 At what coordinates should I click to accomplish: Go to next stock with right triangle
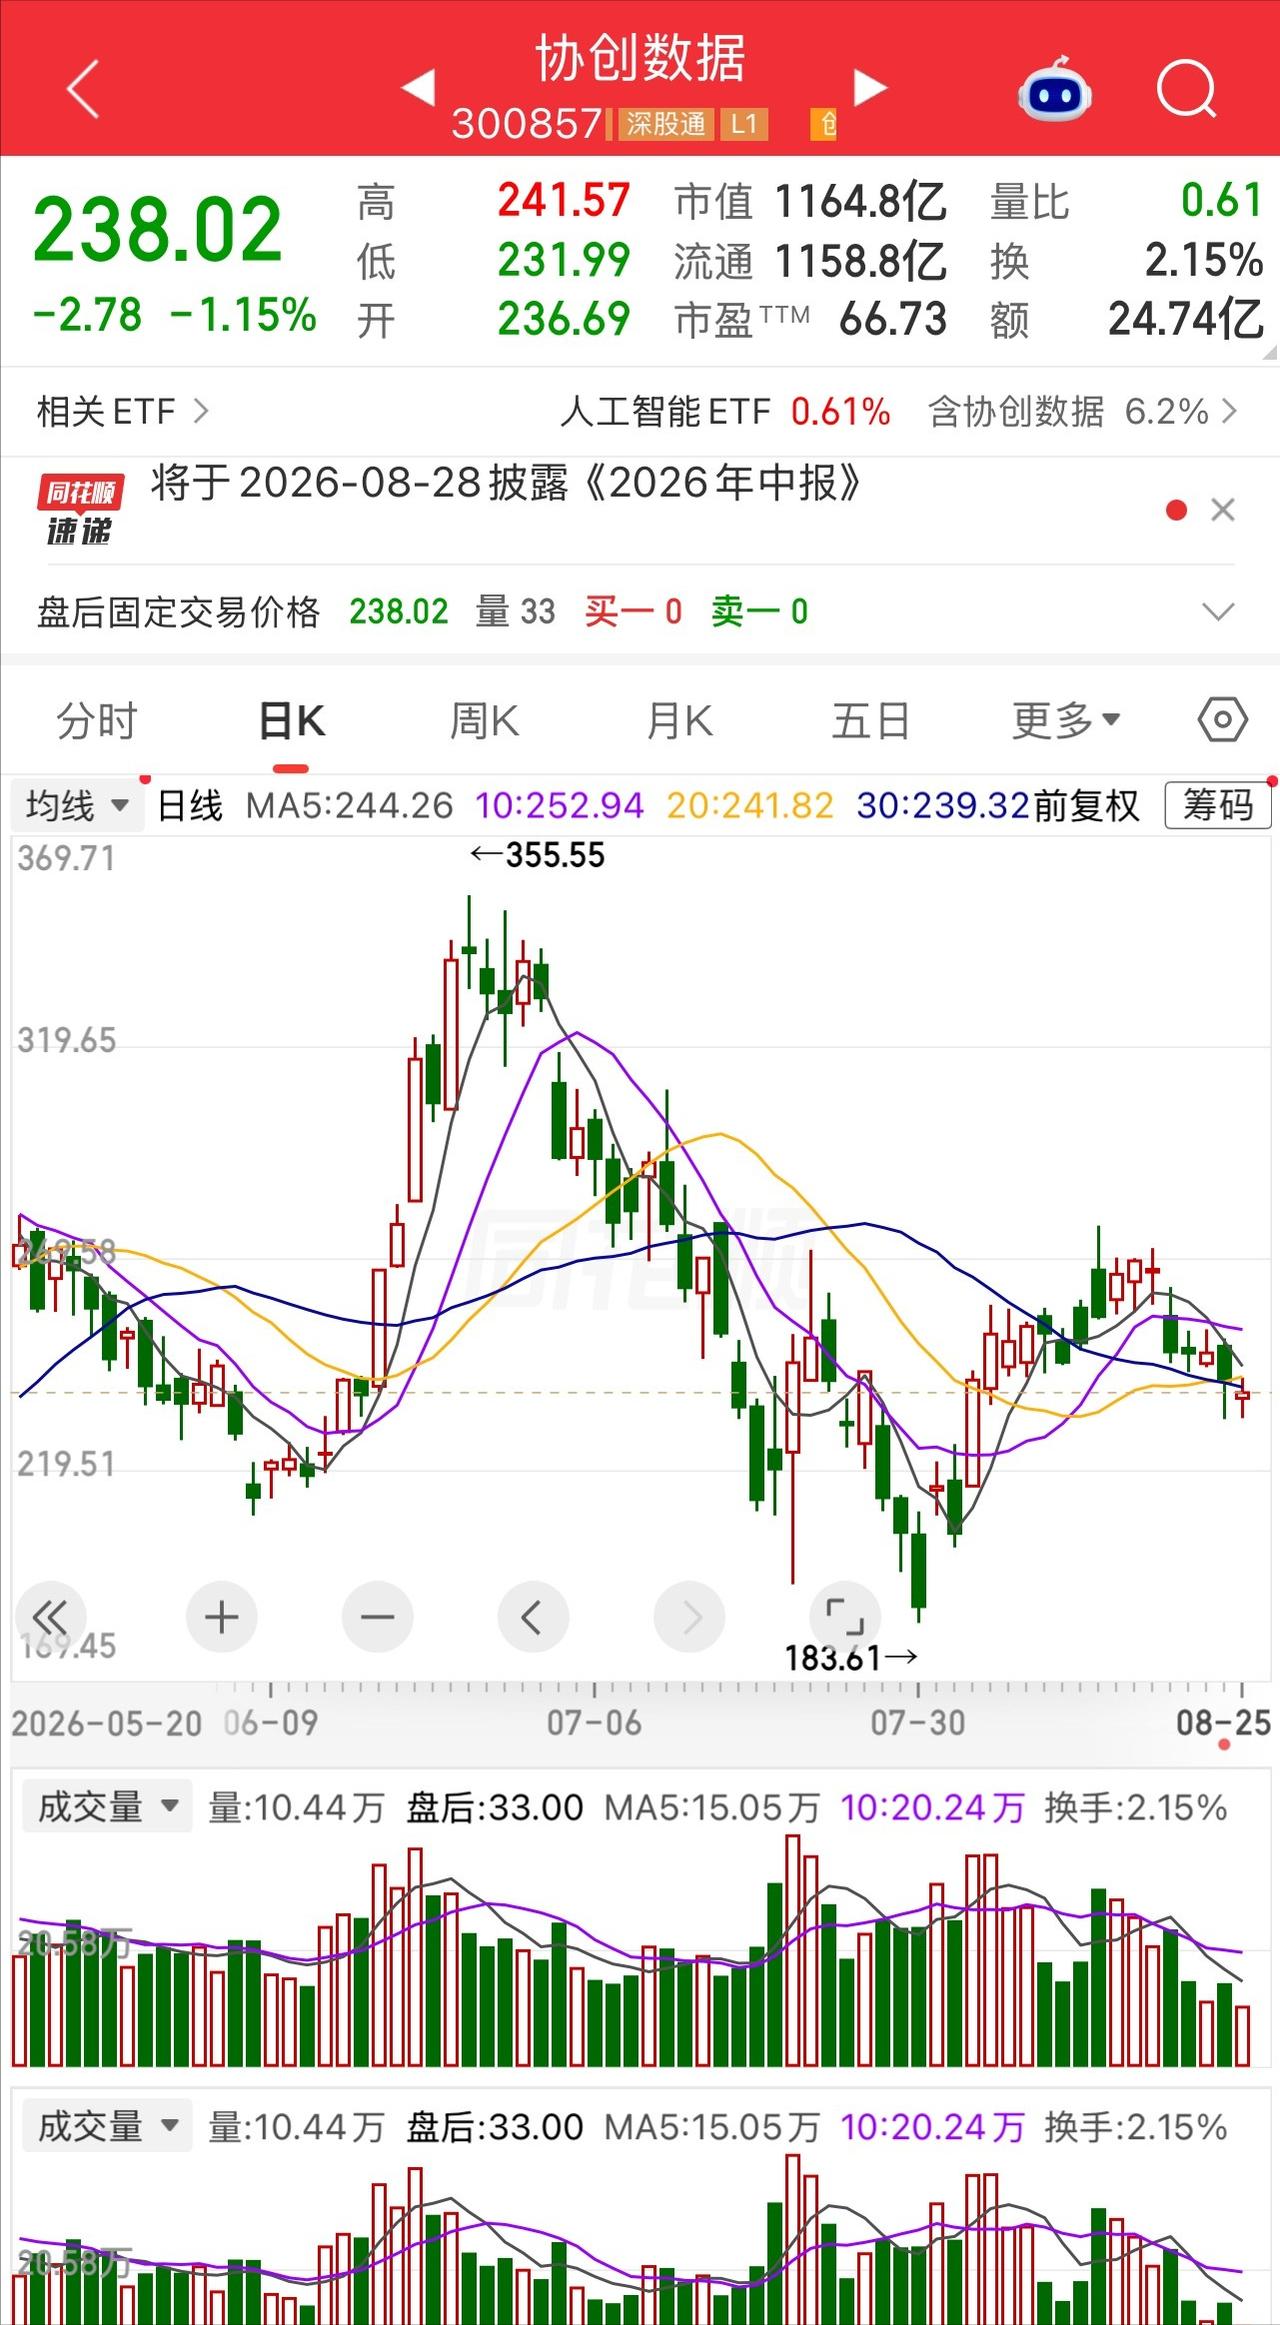pyautogui.click(x=870, y=87)
